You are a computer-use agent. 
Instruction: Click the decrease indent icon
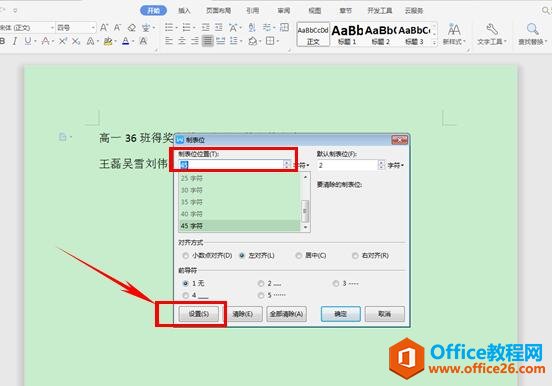(206, 27)
